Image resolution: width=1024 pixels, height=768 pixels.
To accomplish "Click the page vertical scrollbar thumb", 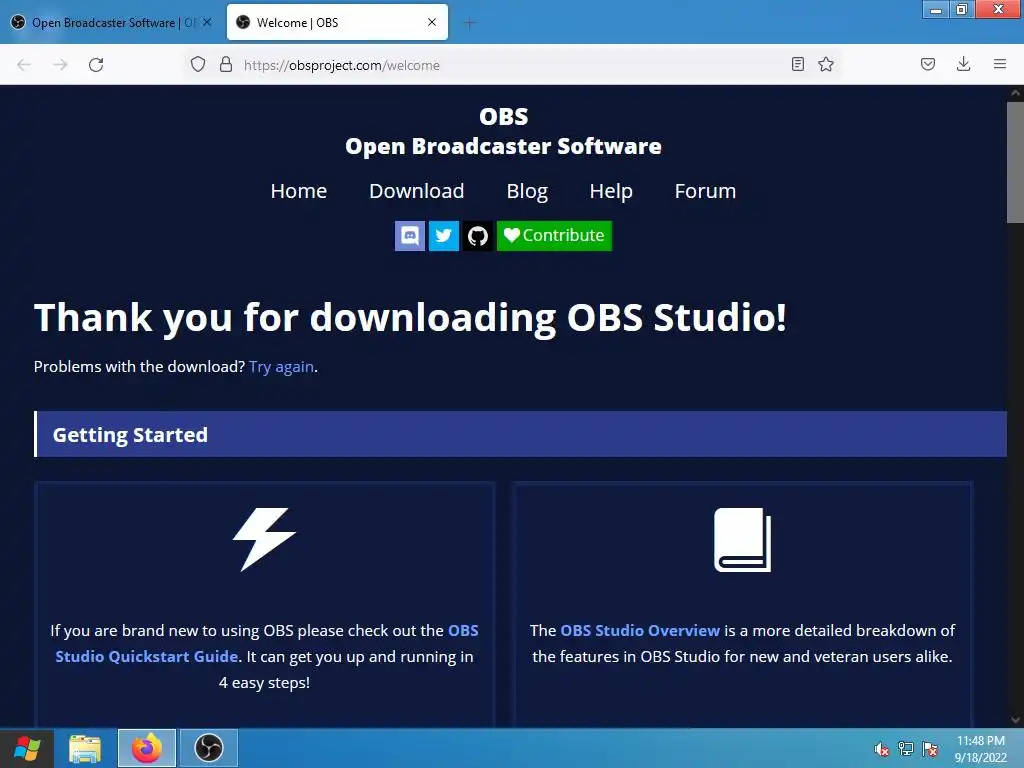I will click(x=1016, y=163).
